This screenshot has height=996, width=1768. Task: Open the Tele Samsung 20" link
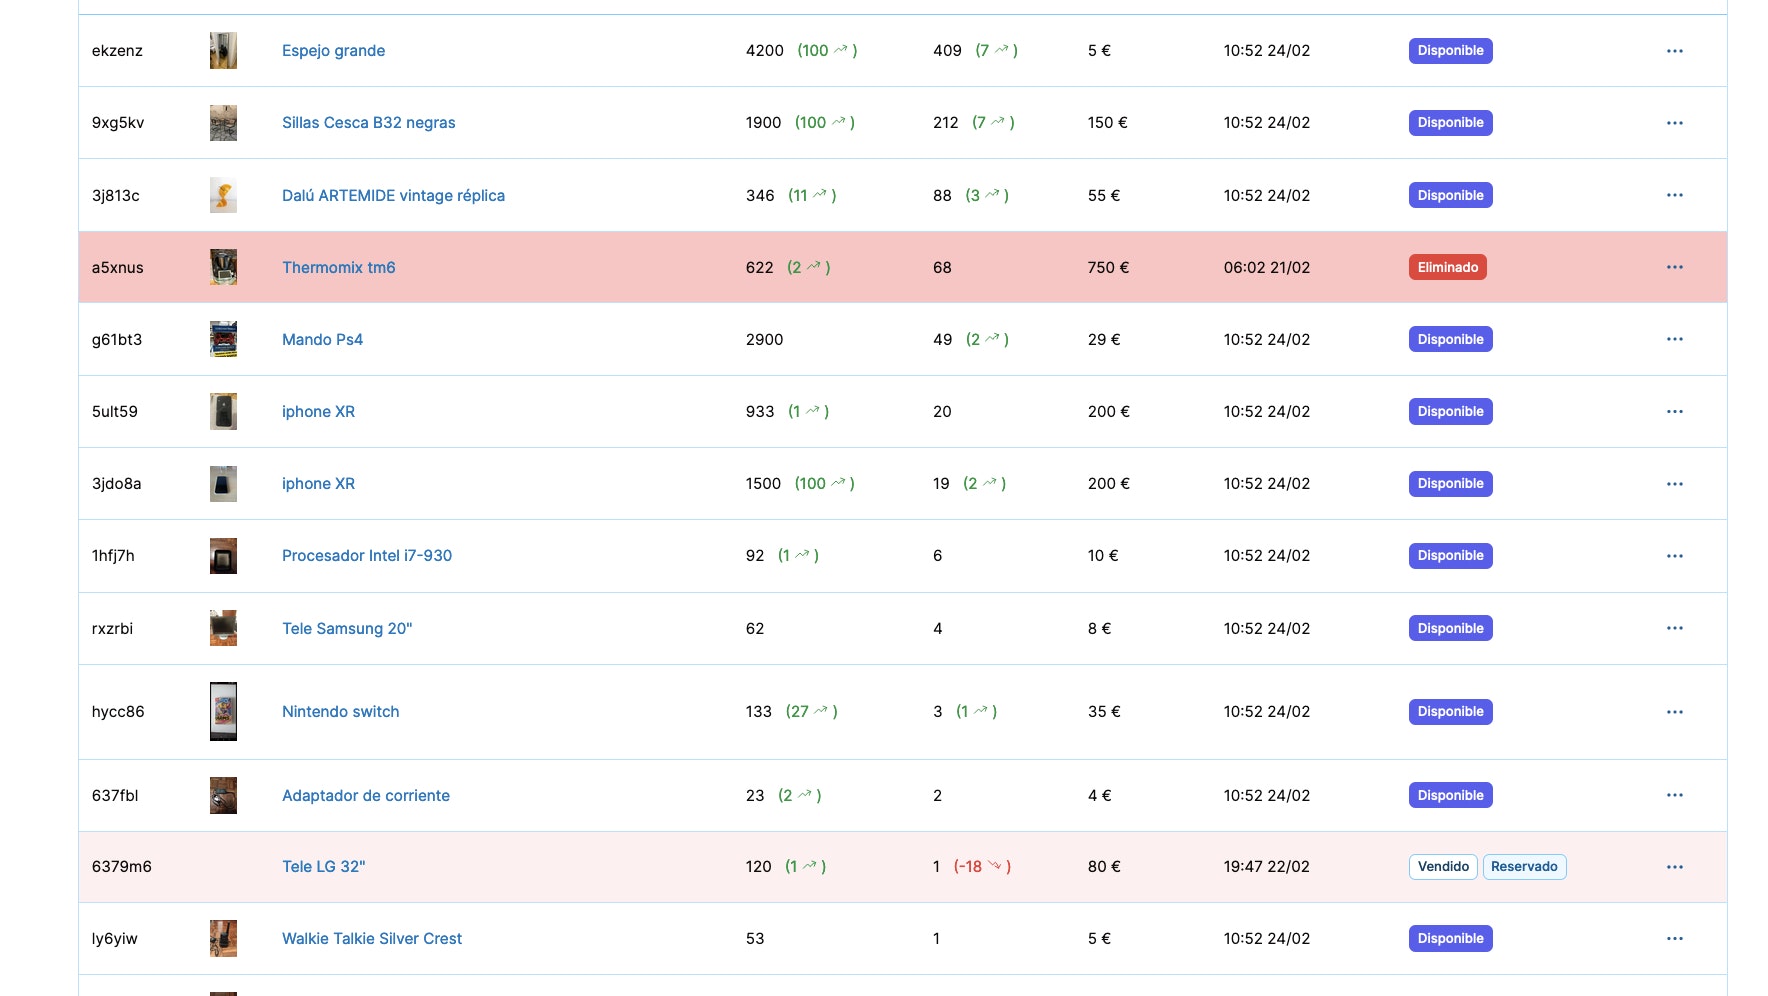click(x=347, y=628)
